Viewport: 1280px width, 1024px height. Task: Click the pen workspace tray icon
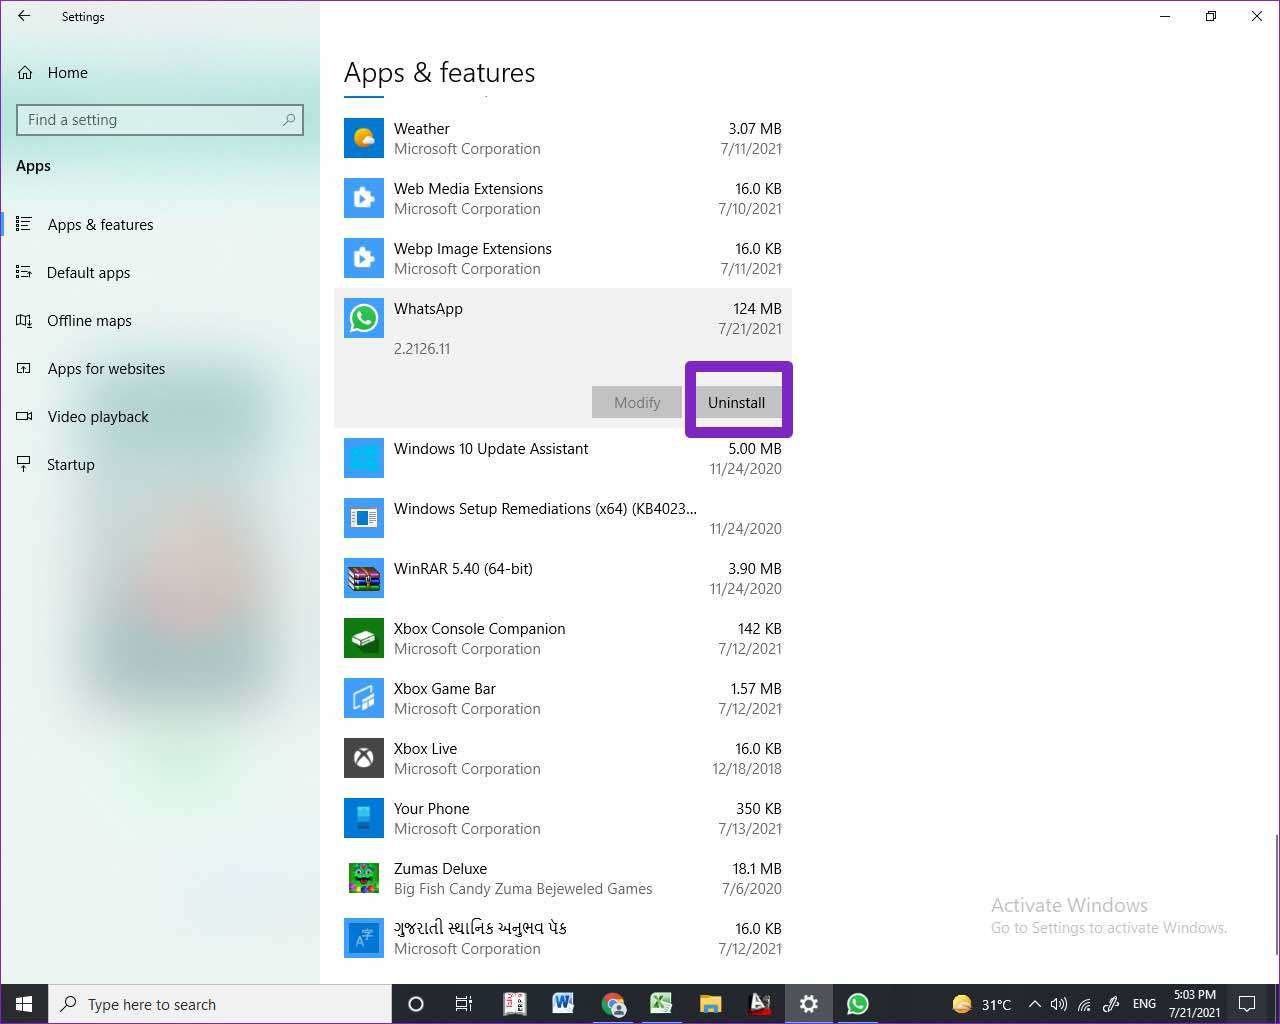coord(1111,1004)
